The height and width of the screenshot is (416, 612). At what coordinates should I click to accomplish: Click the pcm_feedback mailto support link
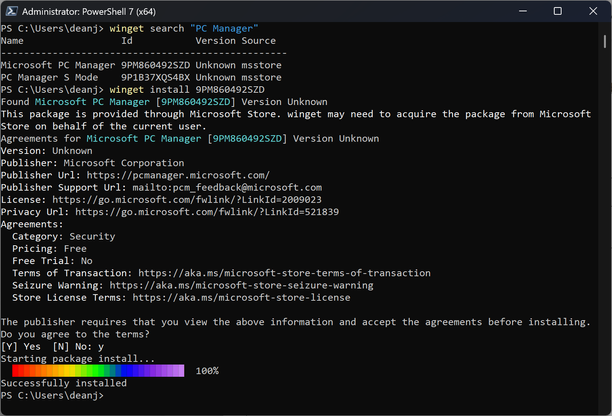(x=226, y=187)
